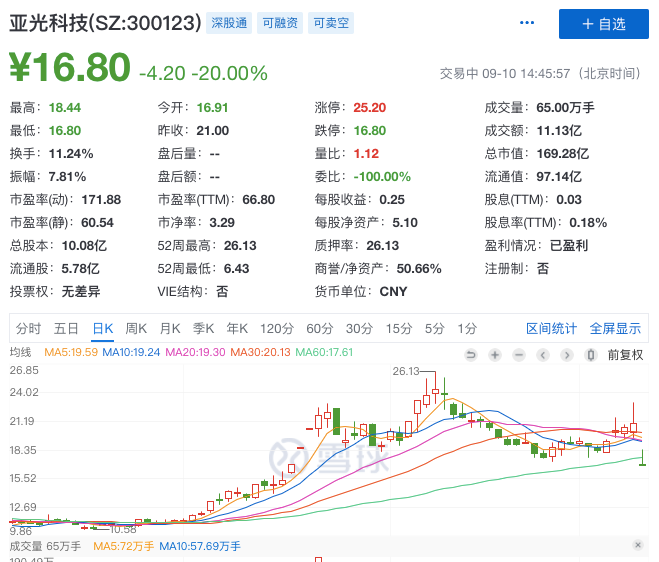This screenshot has width=659, height=562.
Task: Click the current price ¥16.80
Action: [70, 67]
